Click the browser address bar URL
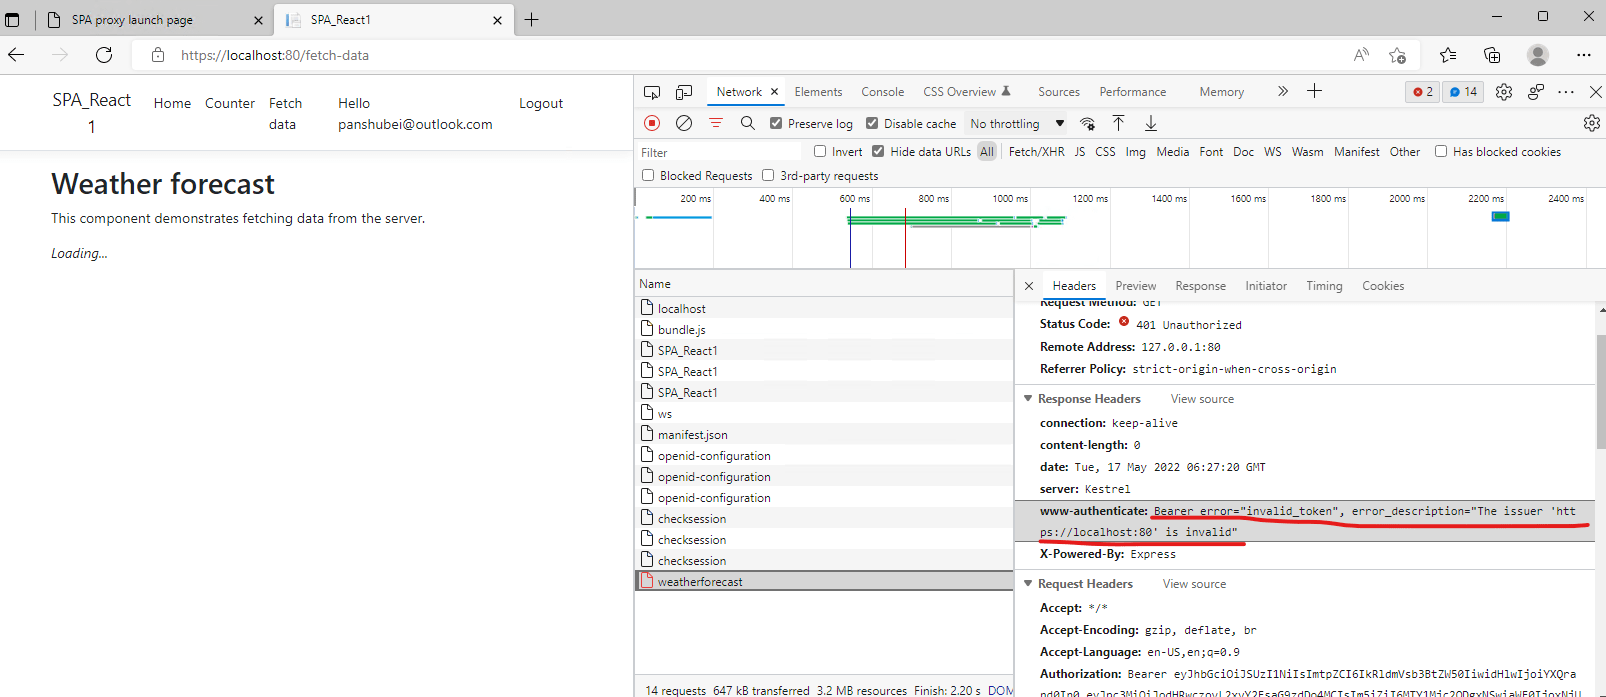 click(x=275, y=55)
